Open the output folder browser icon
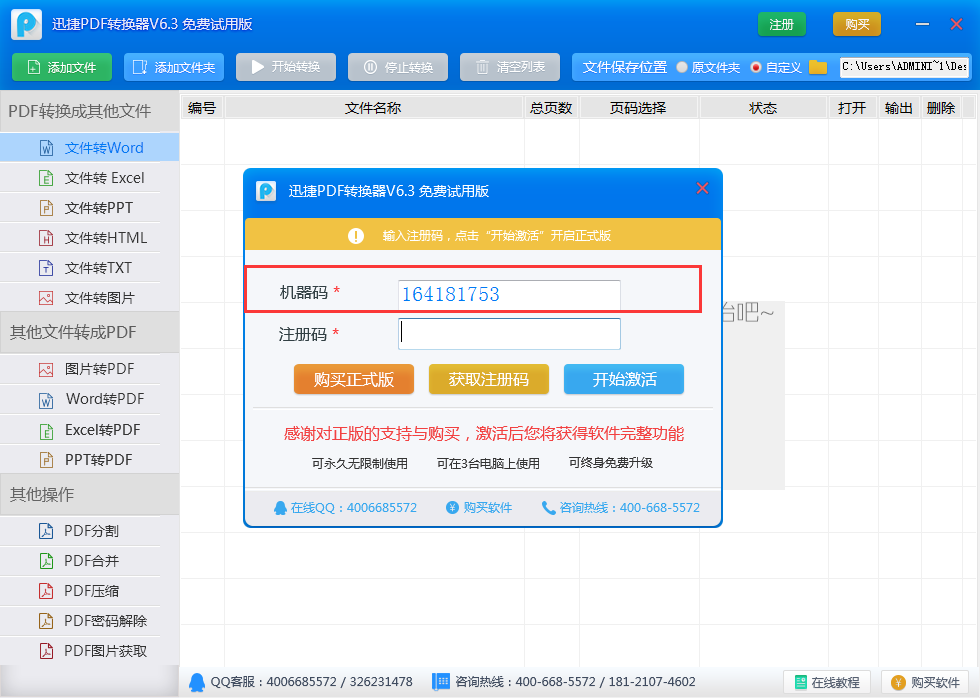Viewport: 980px width, 698px height. [818, 68]
